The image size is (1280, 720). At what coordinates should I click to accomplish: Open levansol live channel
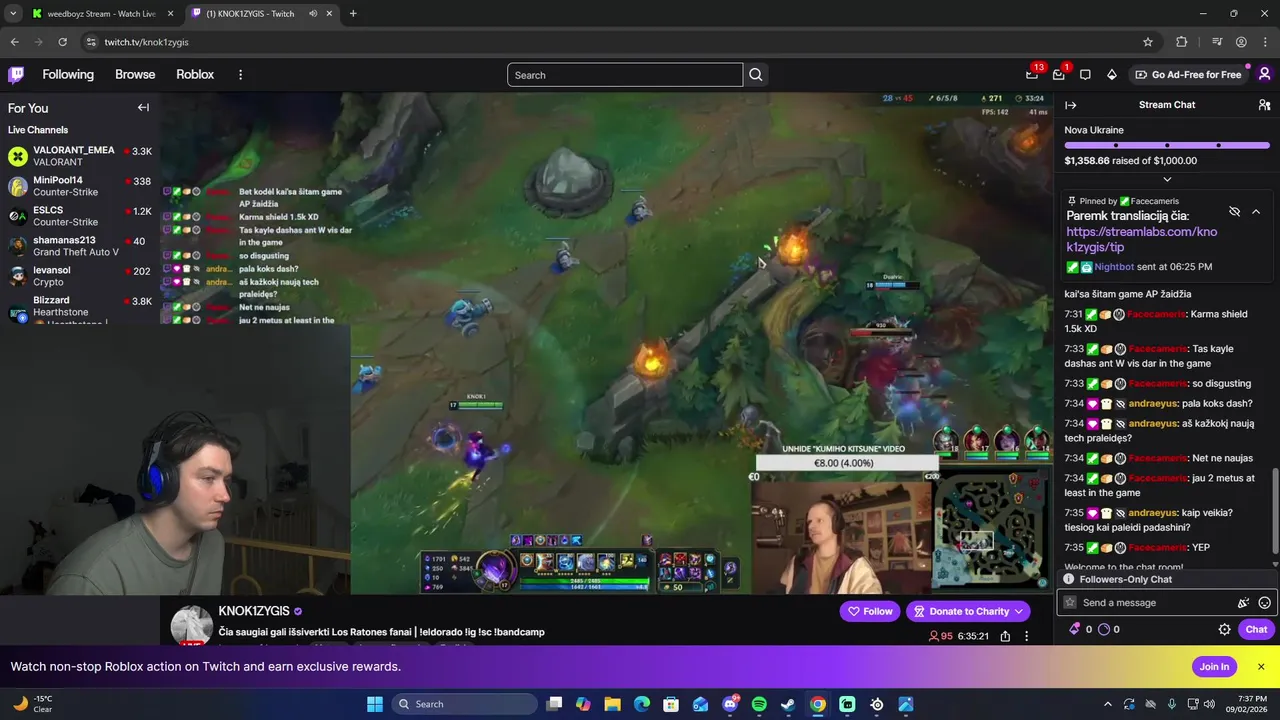tap(80, 276)
